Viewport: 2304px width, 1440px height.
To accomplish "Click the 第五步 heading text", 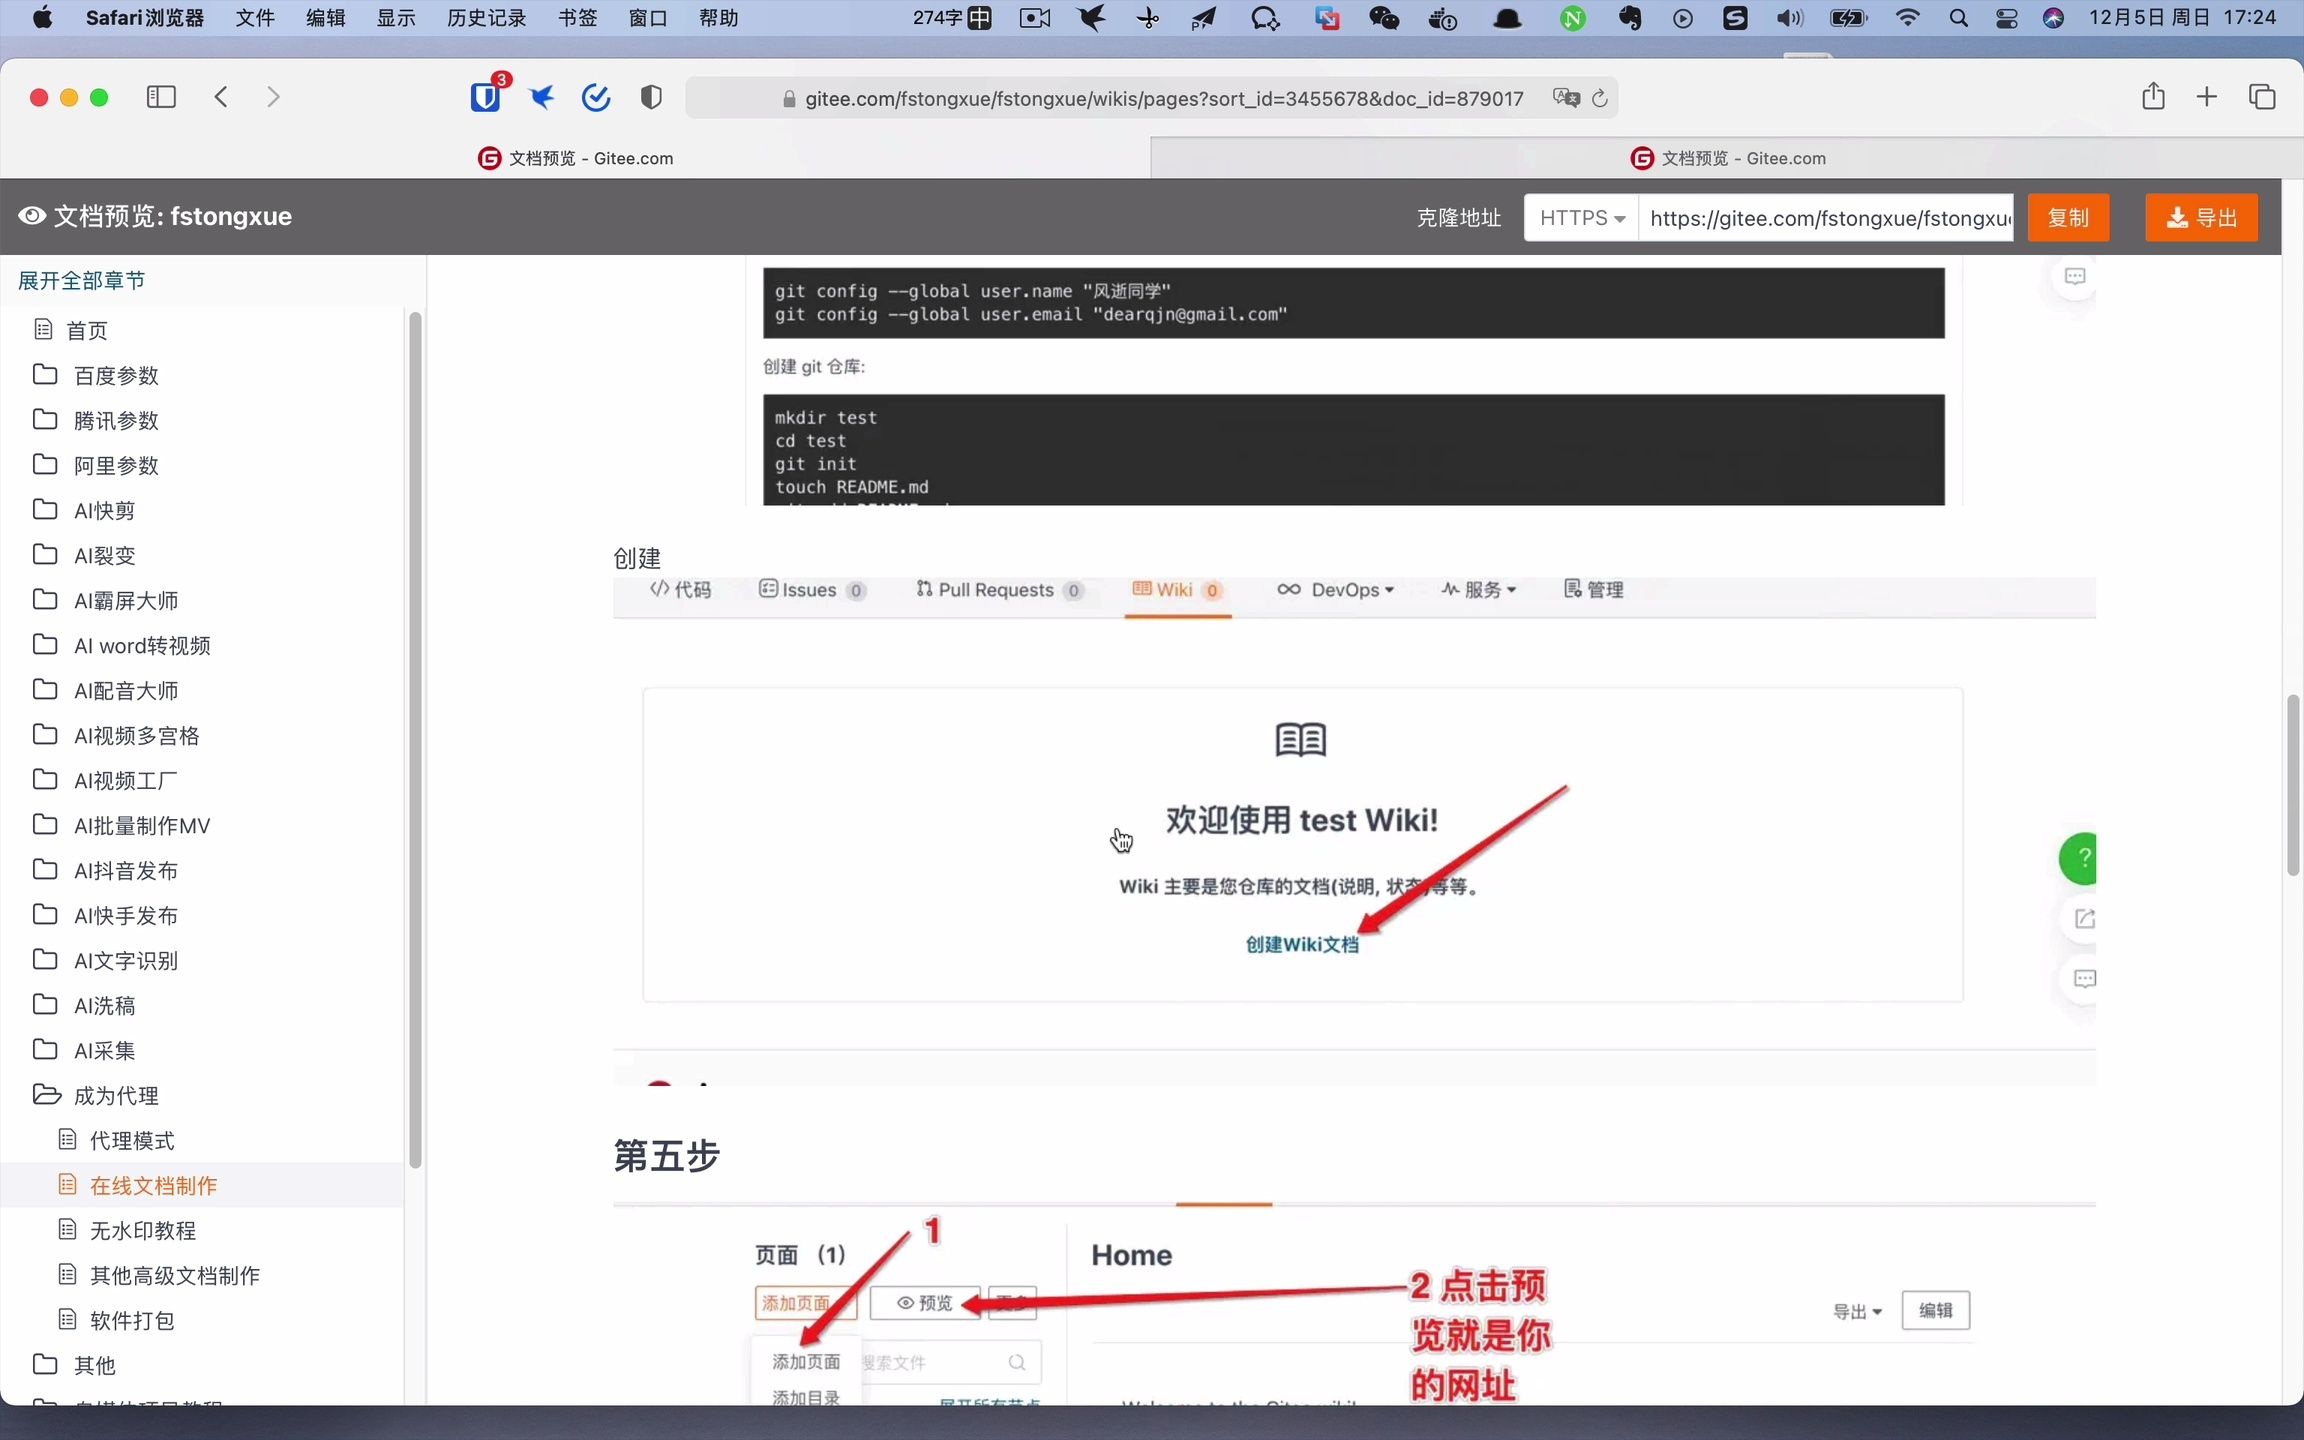I will pos(666,1156).
